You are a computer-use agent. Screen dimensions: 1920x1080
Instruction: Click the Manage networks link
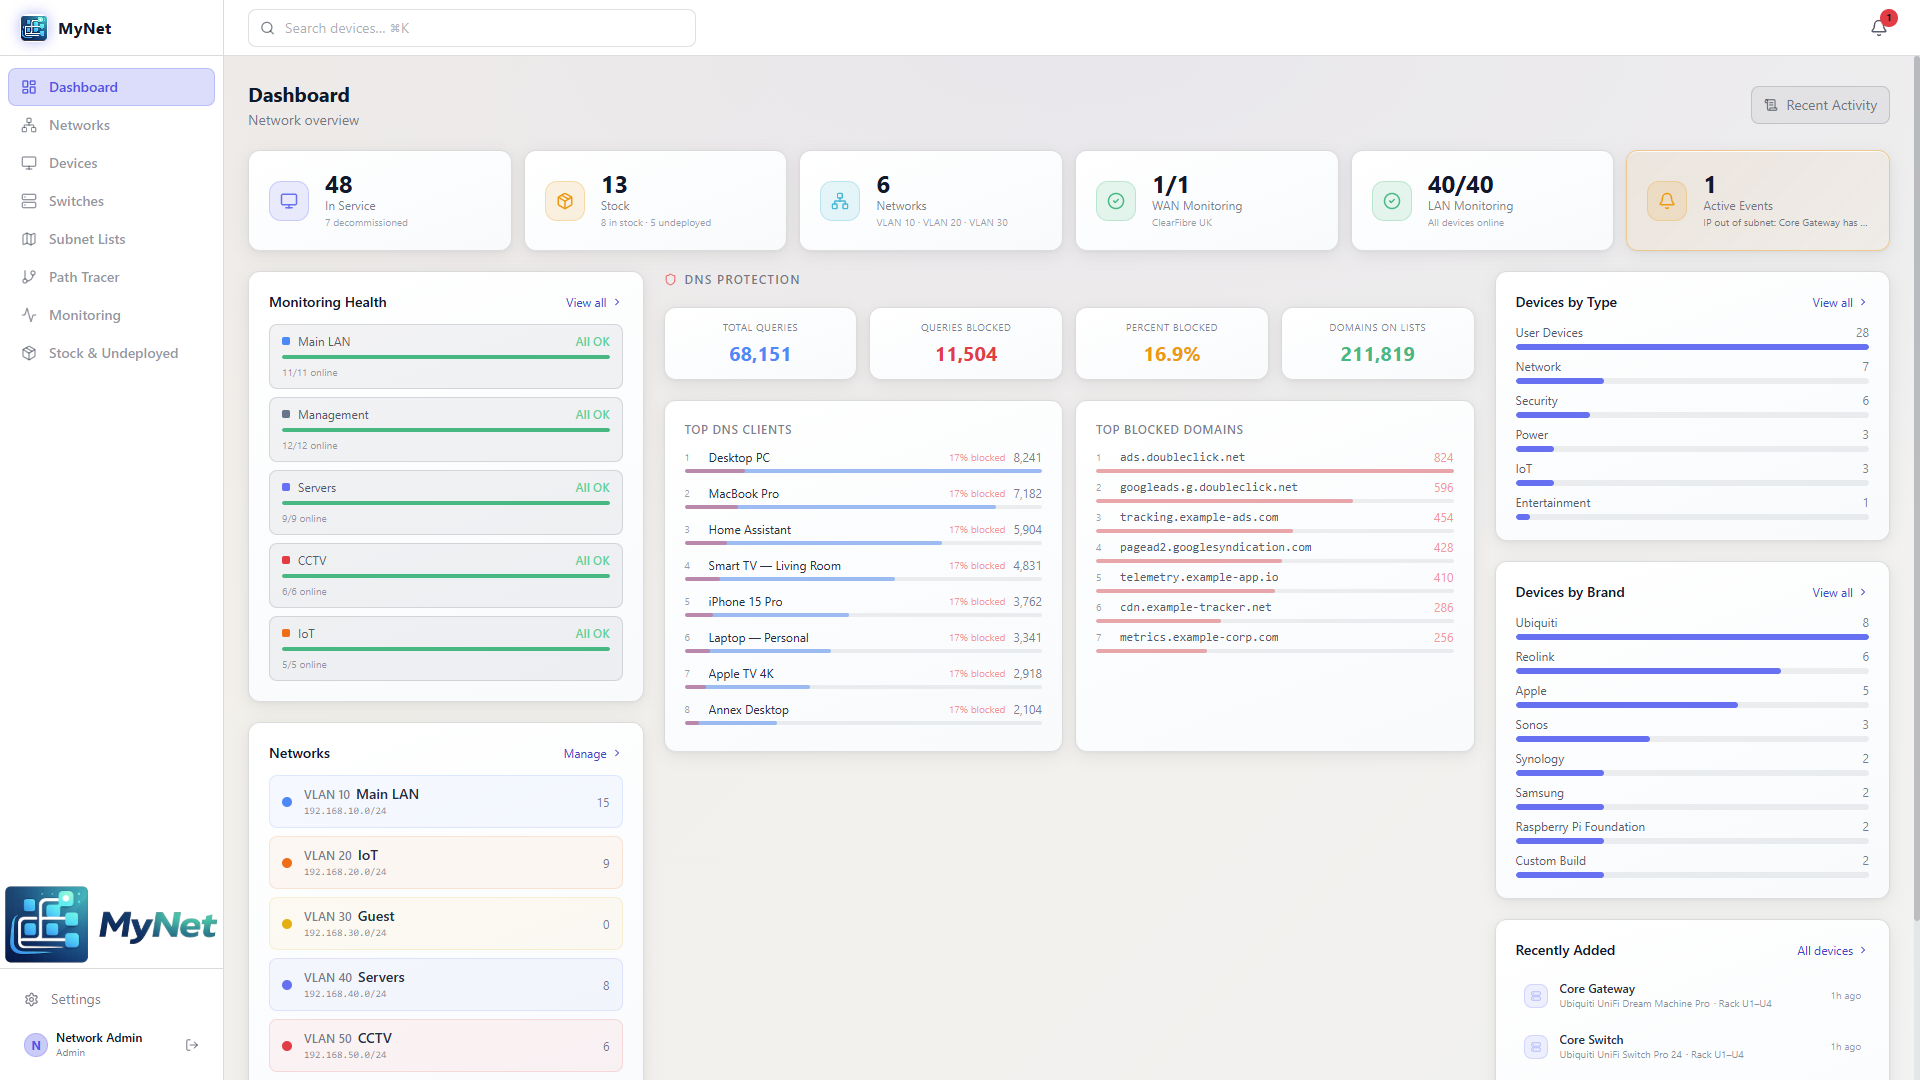[591, 754]
